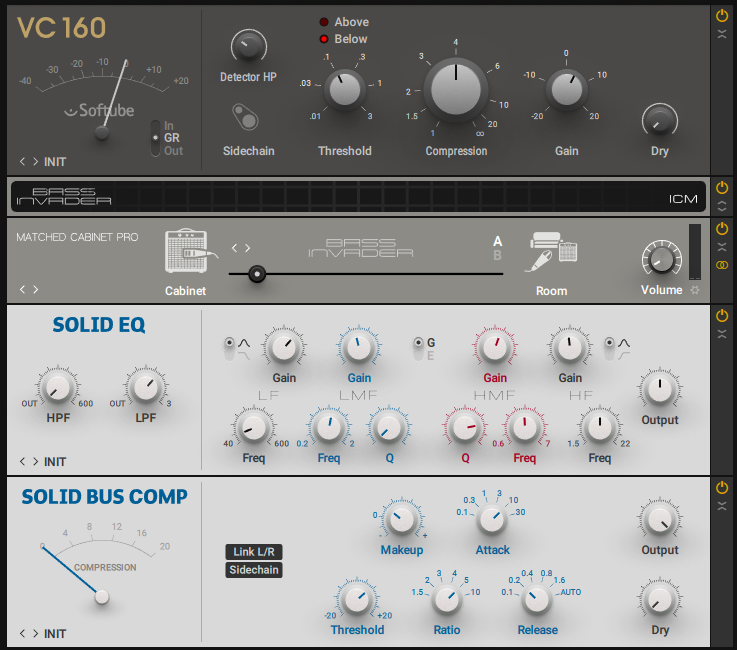Click the blue LMF Q knob
Viewport: 737px width, 650px height.
[389, 428]
